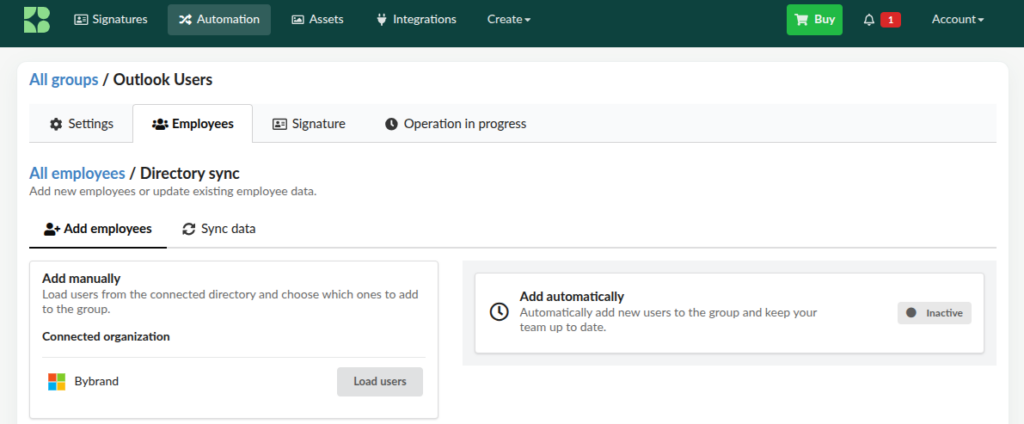1024x424 pixels.
Task: Expand the Account dropdown
Action: (957, 20)
